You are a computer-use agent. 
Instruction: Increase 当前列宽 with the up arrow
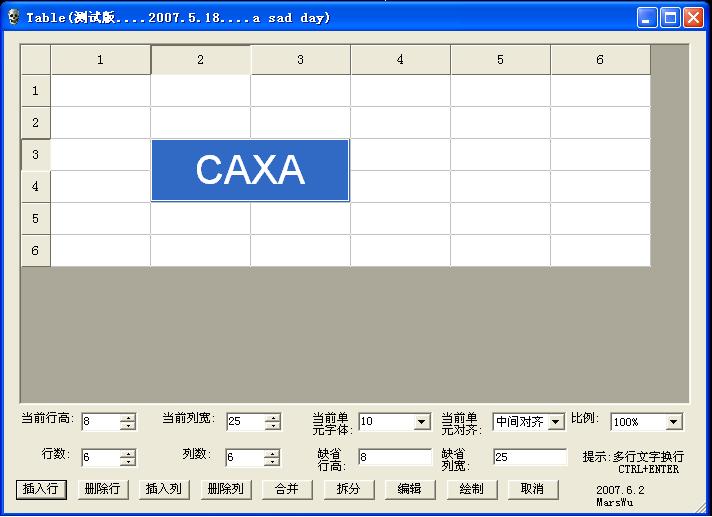(272, 418)
